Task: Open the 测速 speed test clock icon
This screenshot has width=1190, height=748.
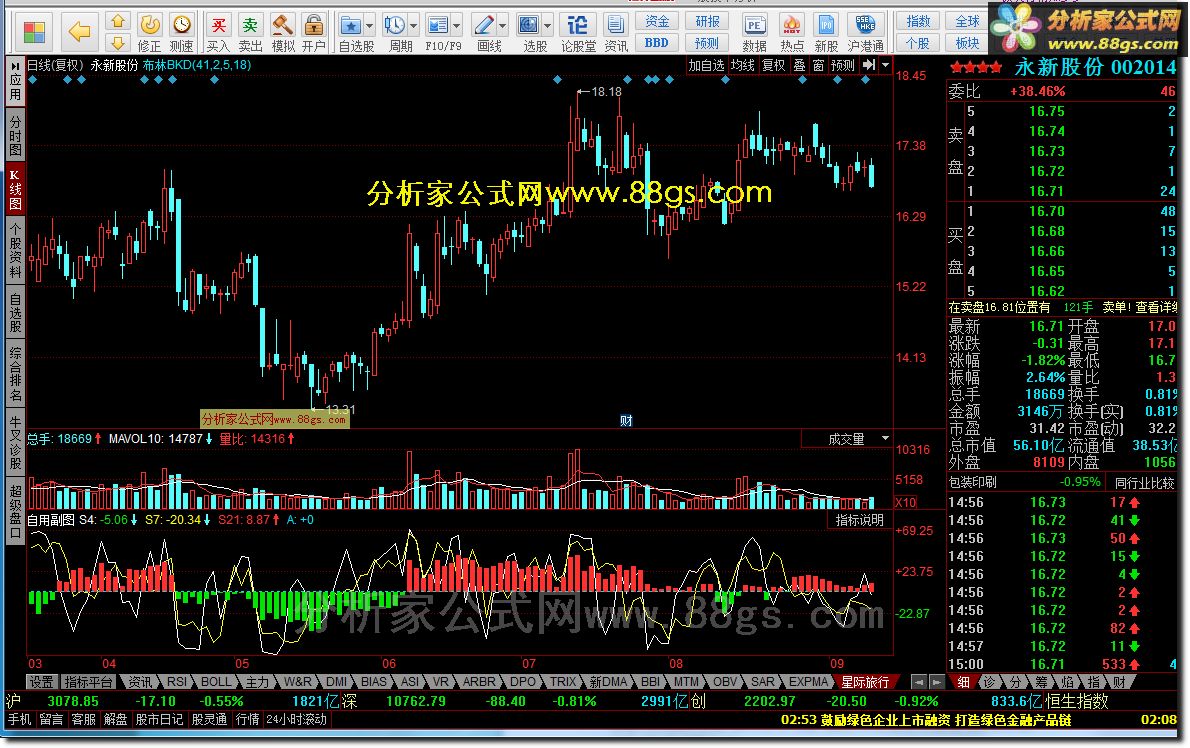Action: point(181,33)
